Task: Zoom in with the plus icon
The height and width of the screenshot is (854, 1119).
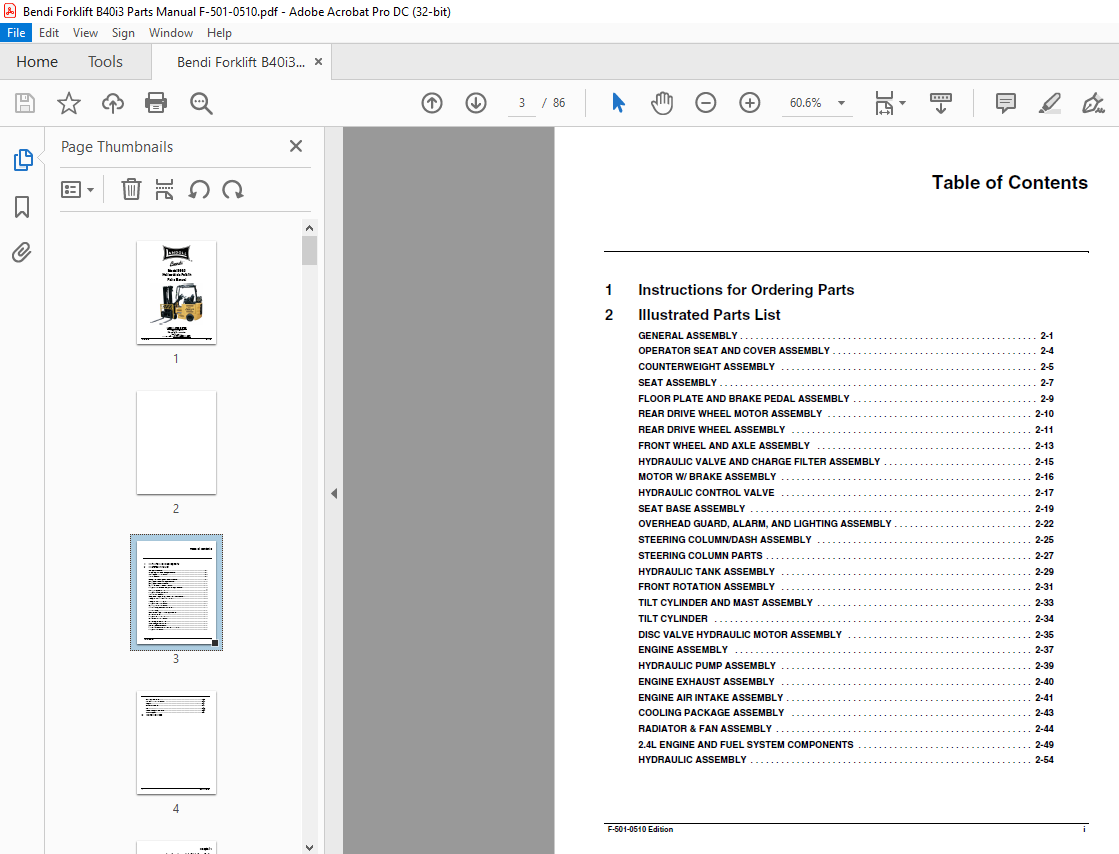Action: point(749,103)
